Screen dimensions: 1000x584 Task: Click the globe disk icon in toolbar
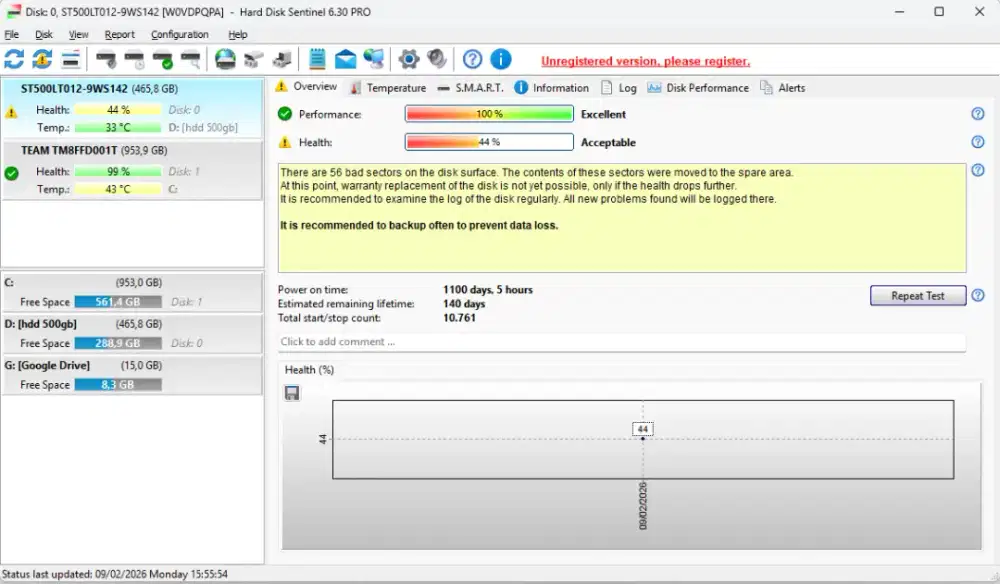[x=226, y=60]
